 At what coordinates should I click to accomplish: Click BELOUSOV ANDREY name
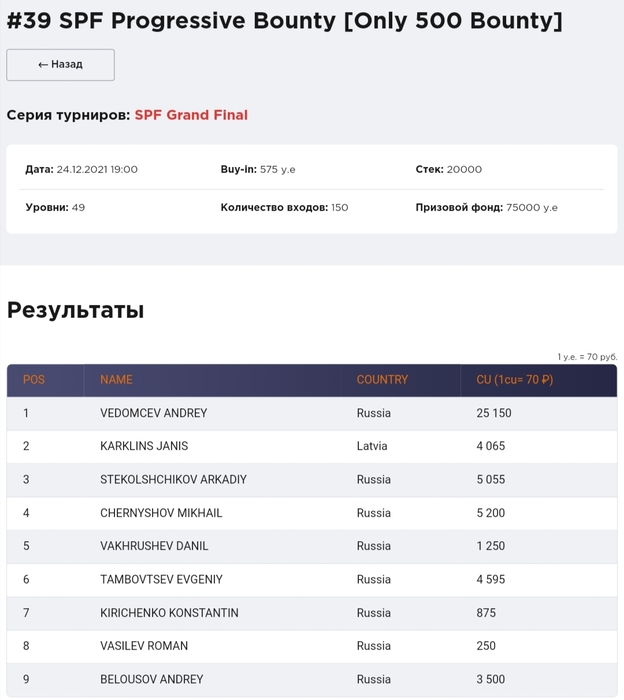click(151, 680)
